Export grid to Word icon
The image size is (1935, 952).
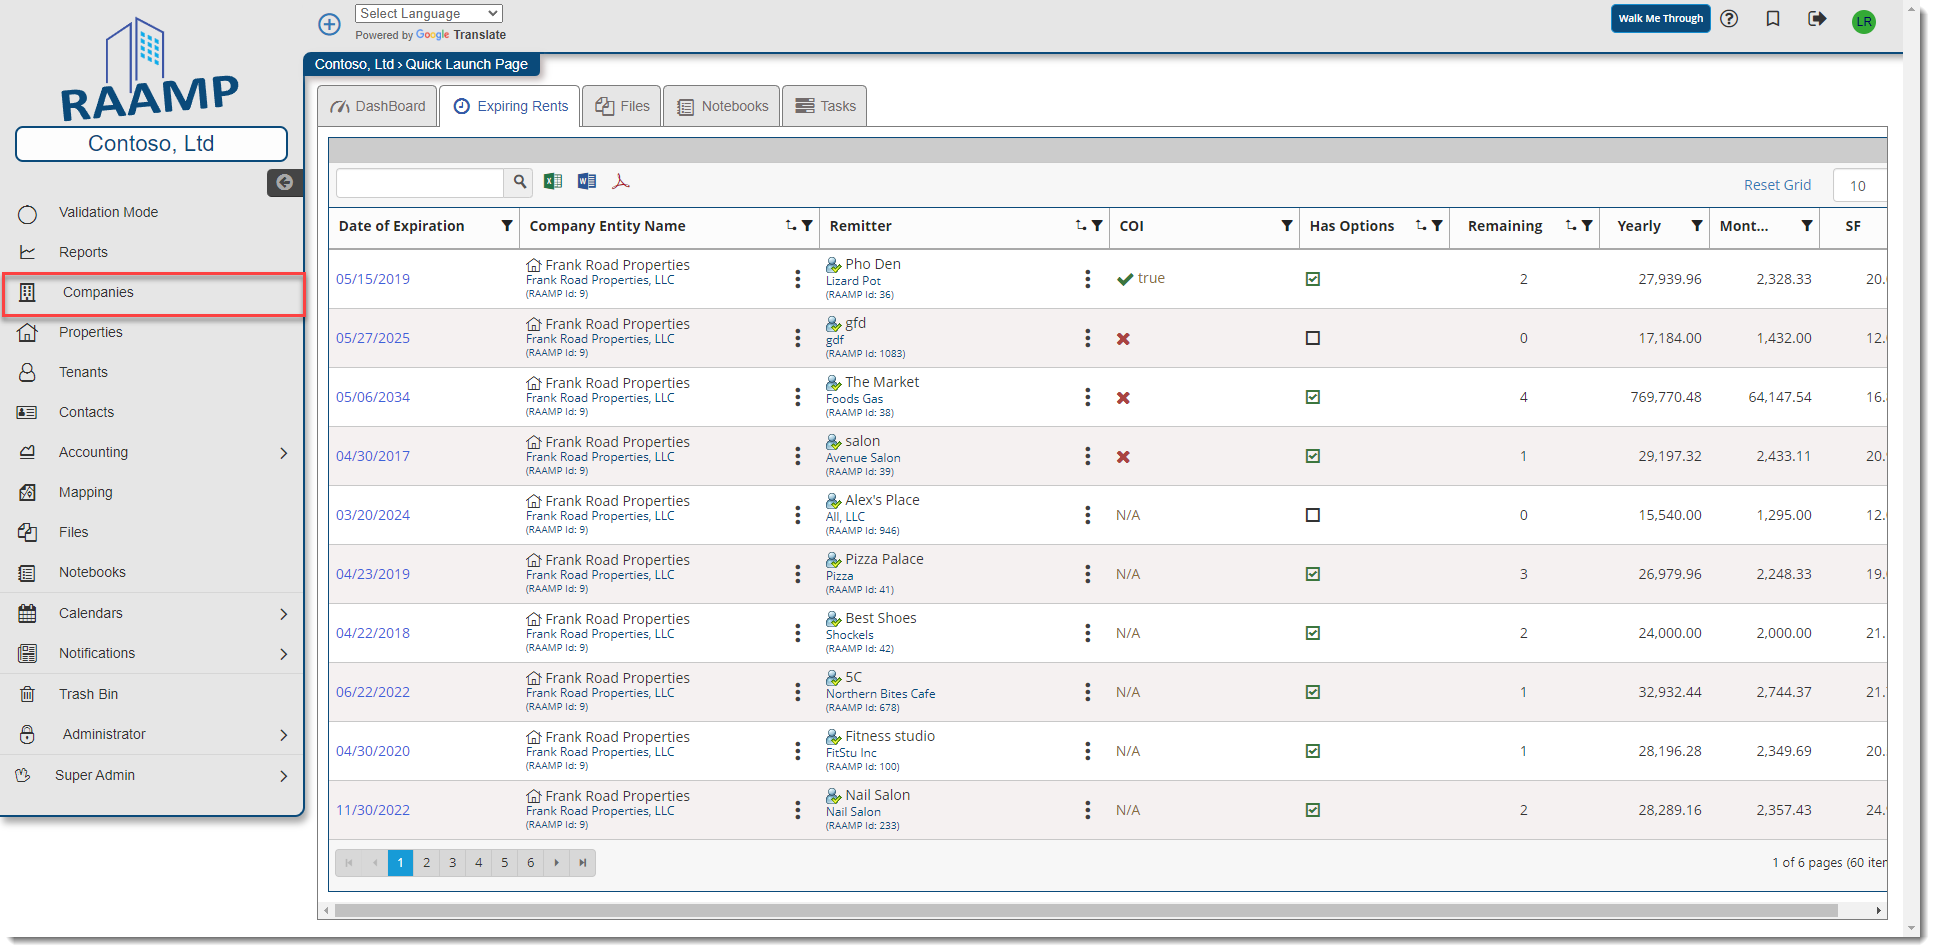(587, 181)
